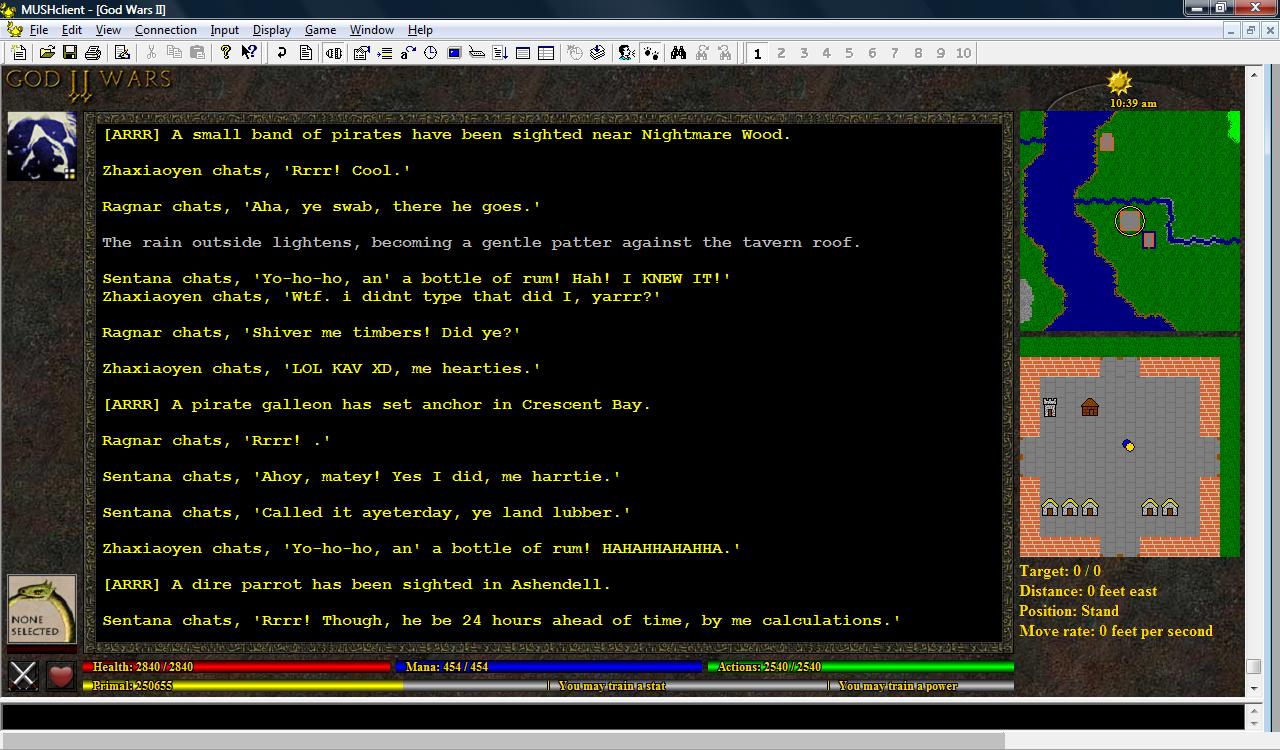Viewport: 1280px width, 750px height.
Task: Click the Cut scissors icon
Action: [x=151, y=53]
